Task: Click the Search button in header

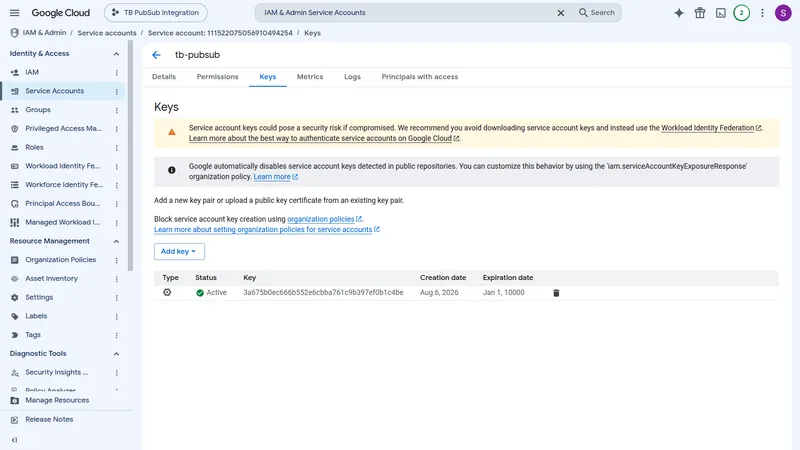Action: tap(596, 13)
